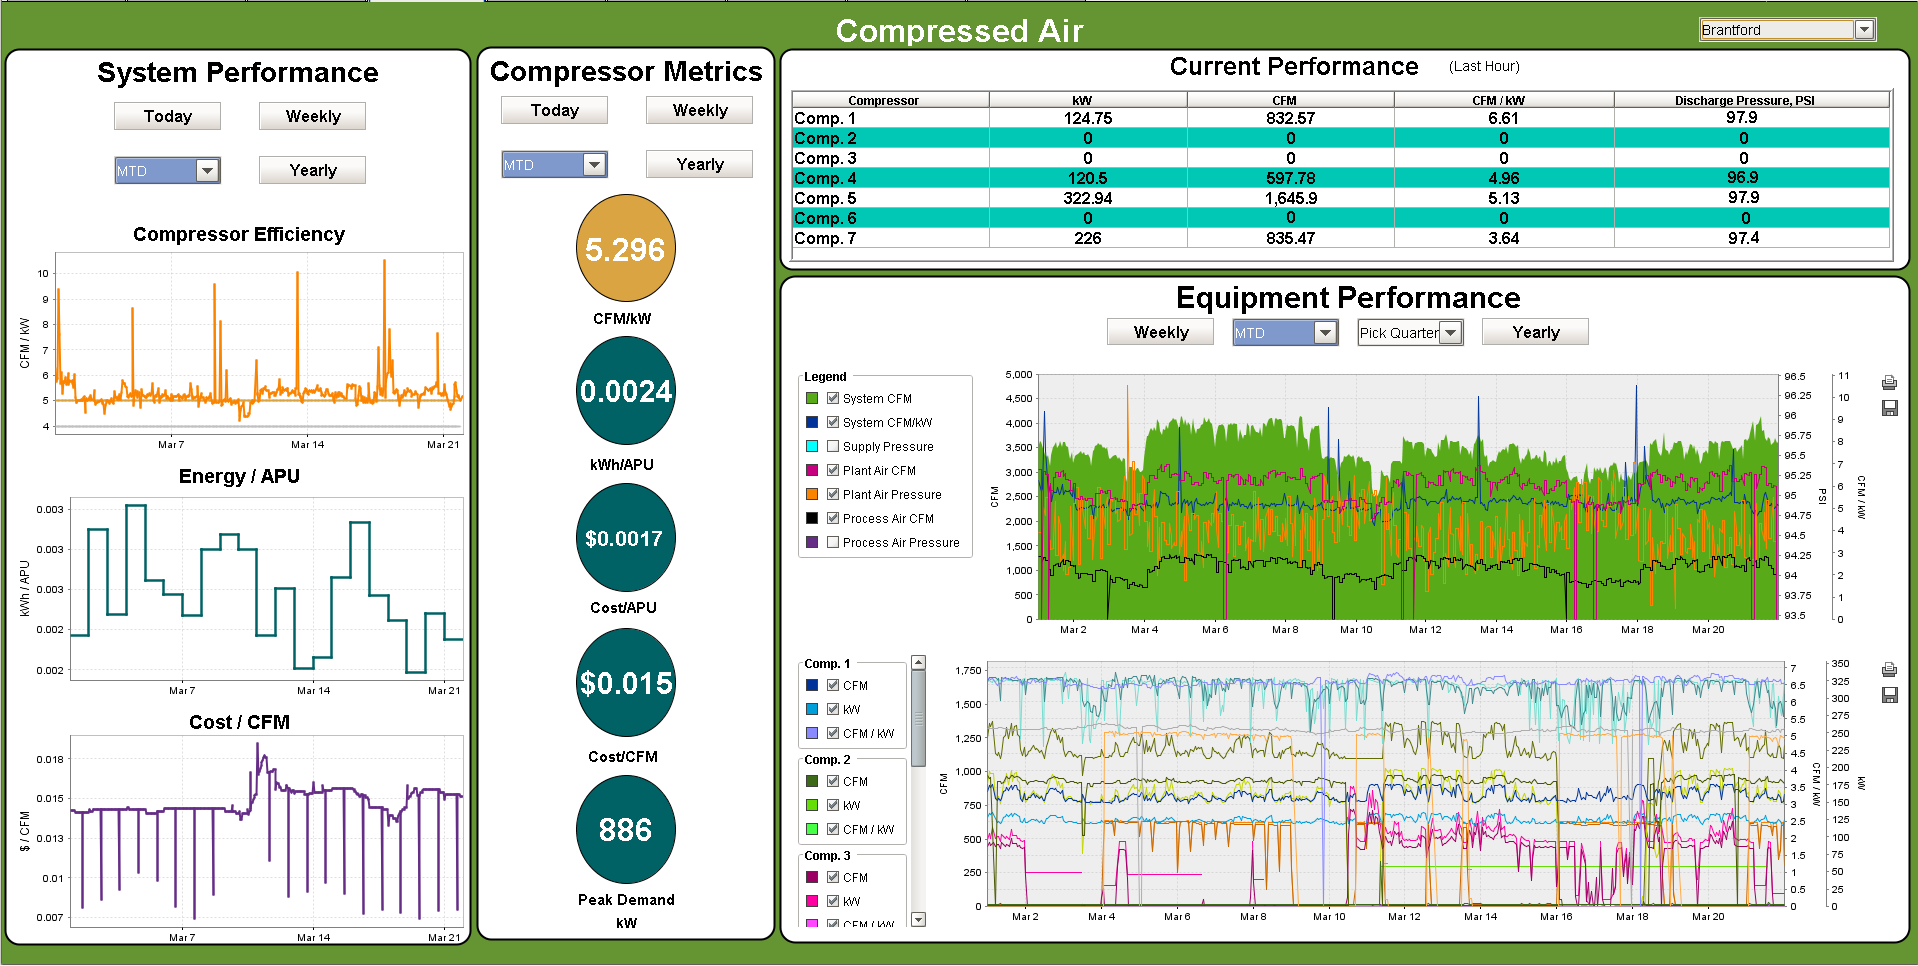Click System CFM green color swatch
This screenshot has width=1918, height=966.
tap(812, 398)
